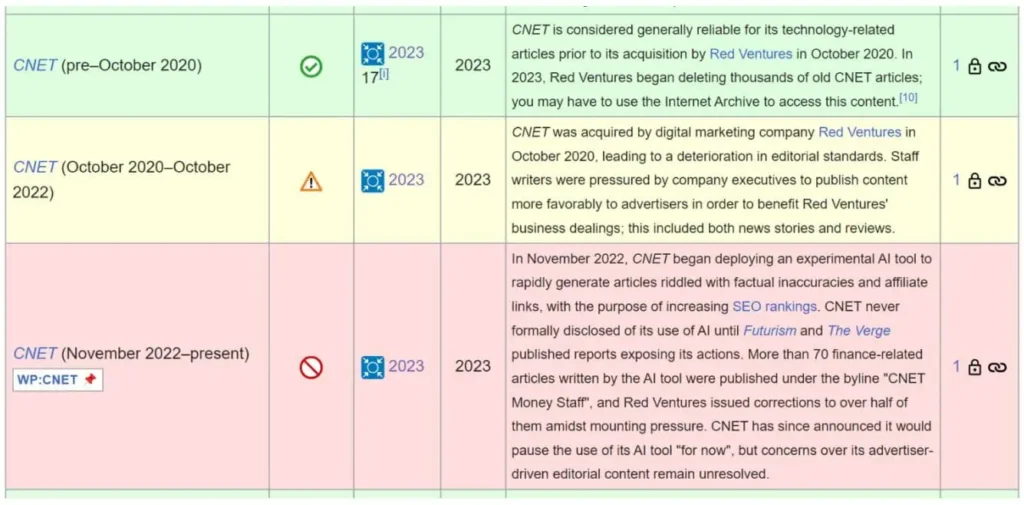Screen dimensions: 1024x505
Task: Click the padlock icon in pre–October 2020 row
Action: (974, 66)
